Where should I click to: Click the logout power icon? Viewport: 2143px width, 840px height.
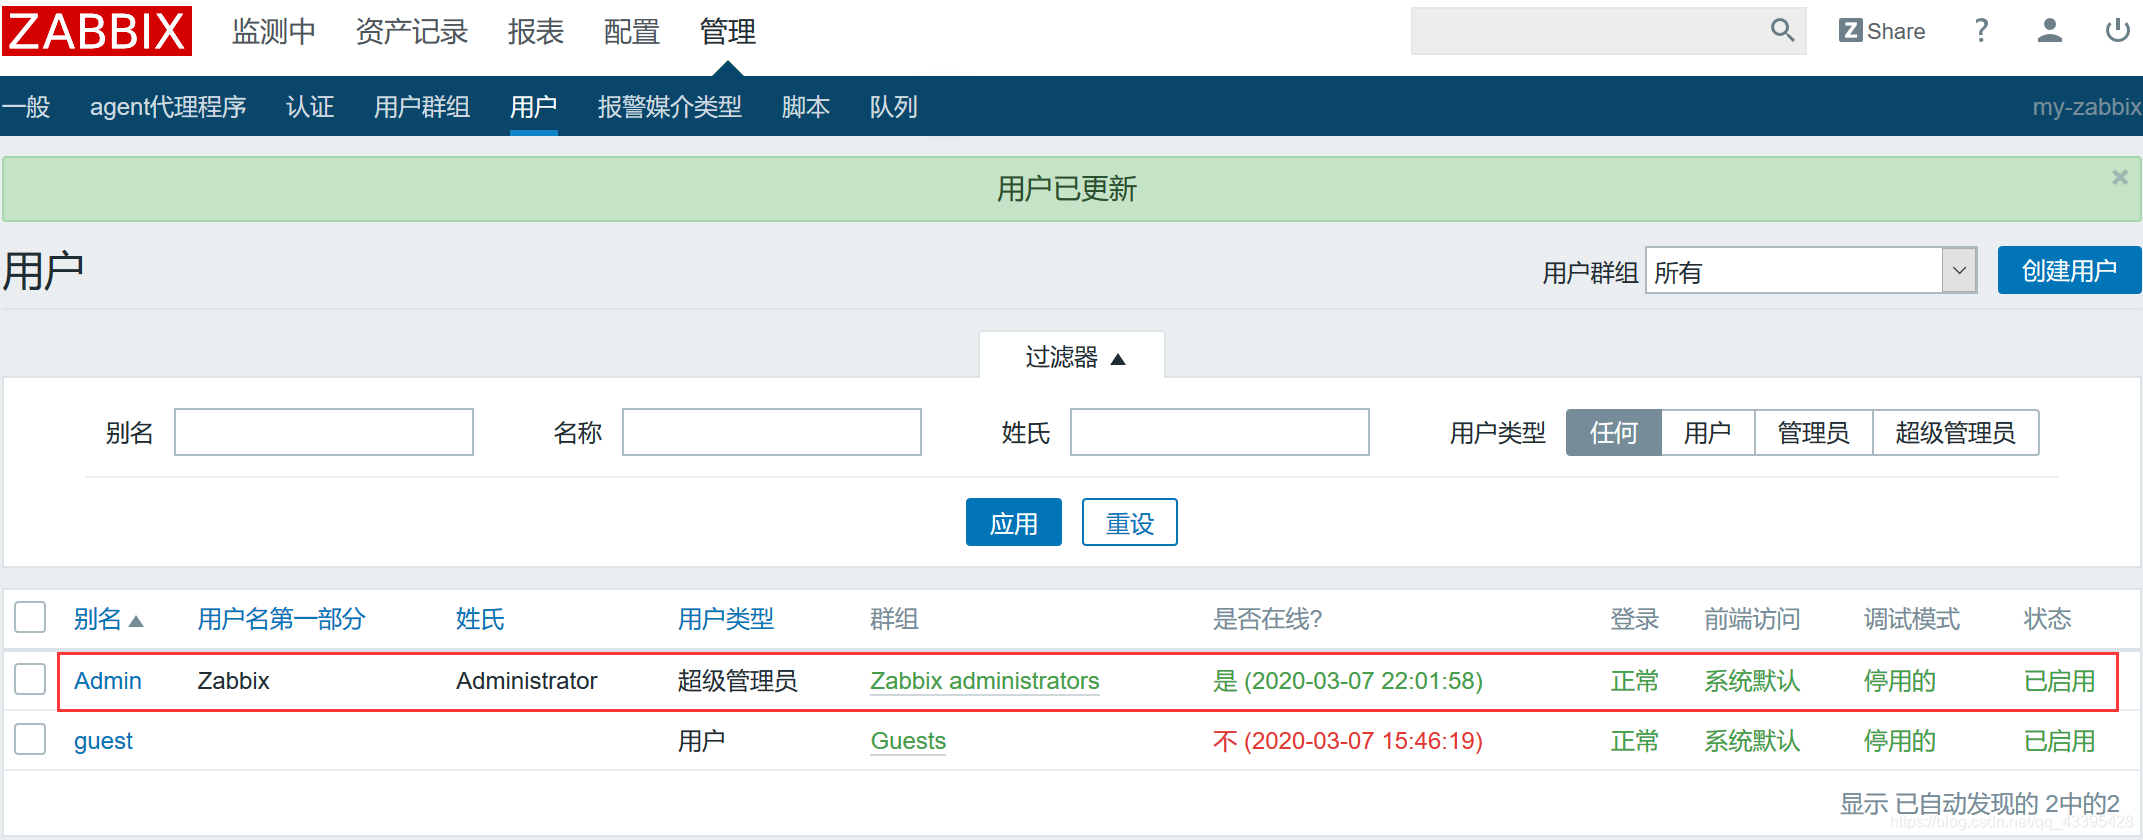click(x=2117, y=31)
